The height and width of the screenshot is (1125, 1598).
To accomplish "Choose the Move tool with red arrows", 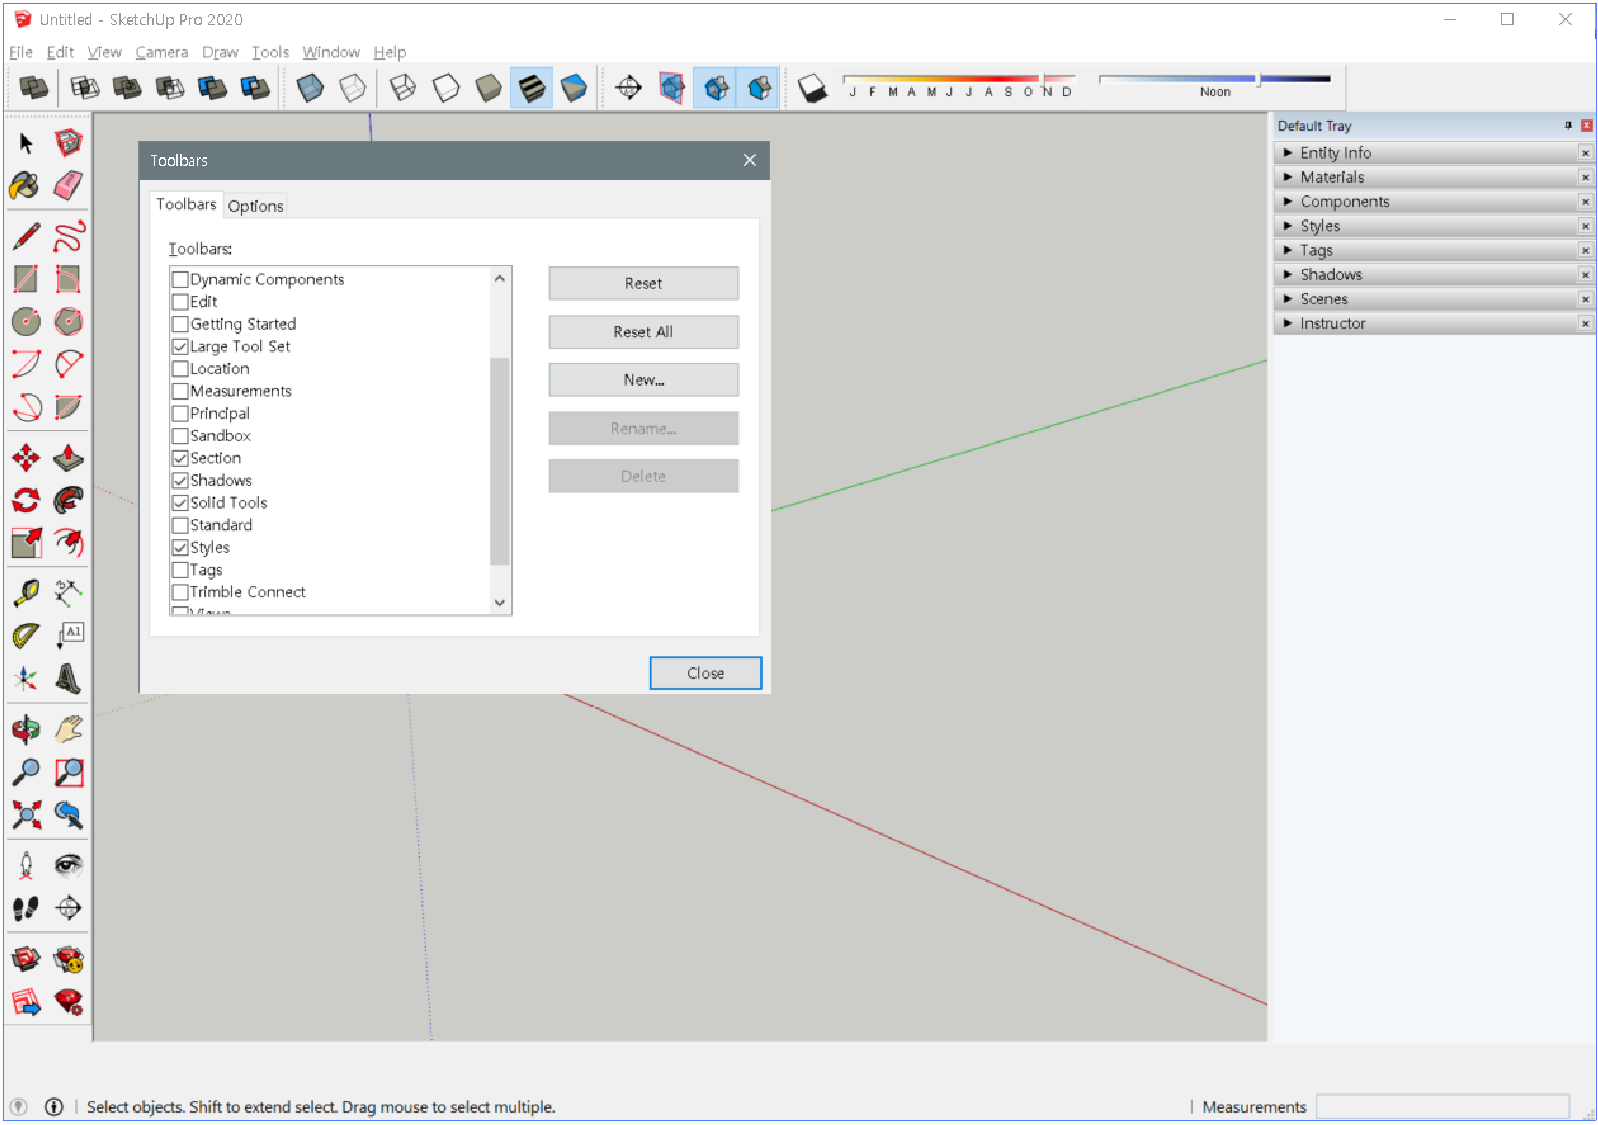I will (26, 458).
